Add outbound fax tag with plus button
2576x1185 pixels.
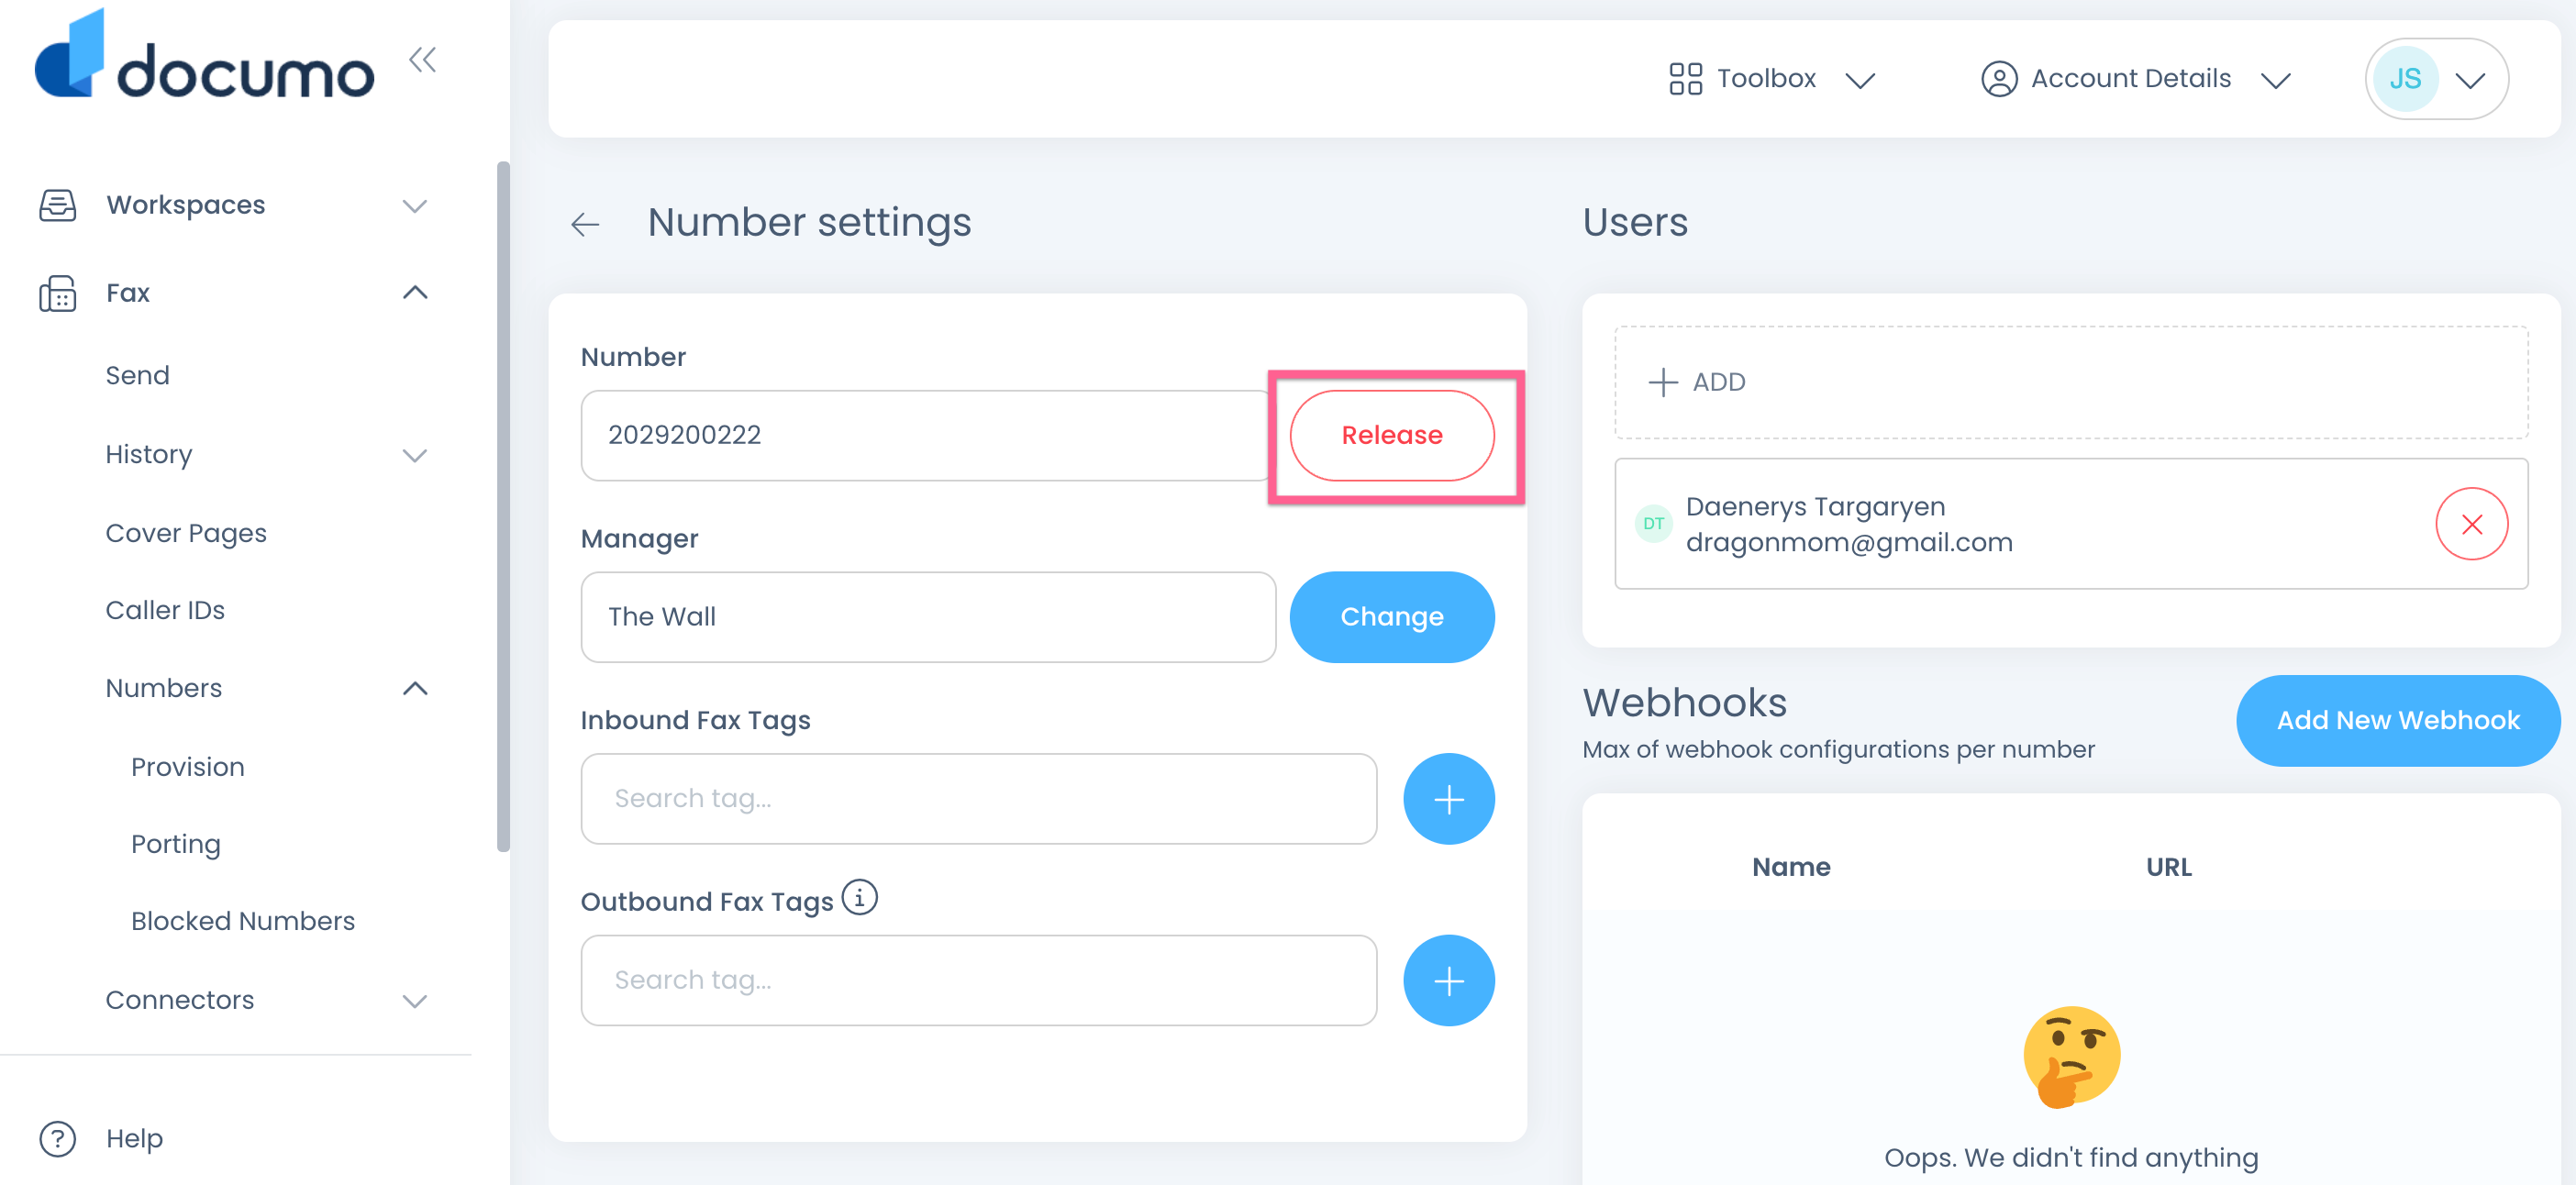1448,980
